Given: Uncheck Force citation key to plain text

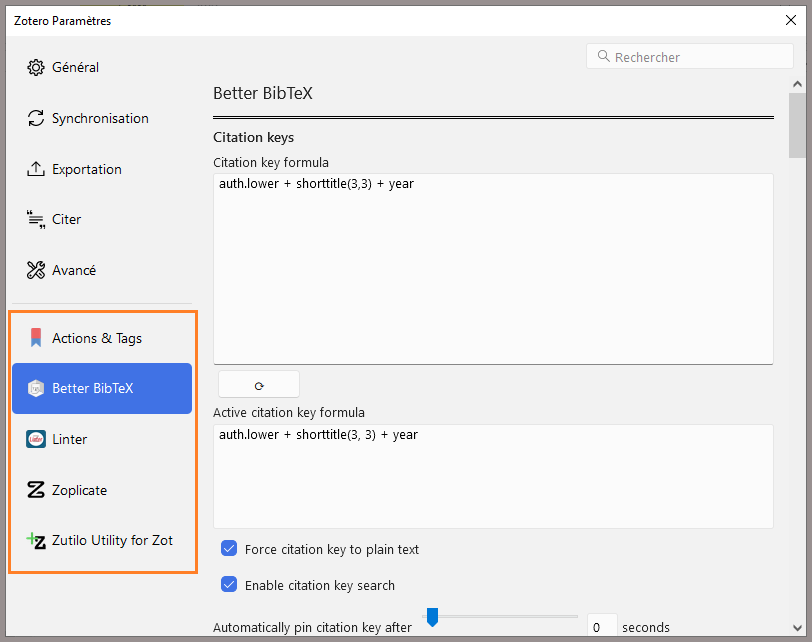Looking at the screenshot, I should click(x=229, y=548).
